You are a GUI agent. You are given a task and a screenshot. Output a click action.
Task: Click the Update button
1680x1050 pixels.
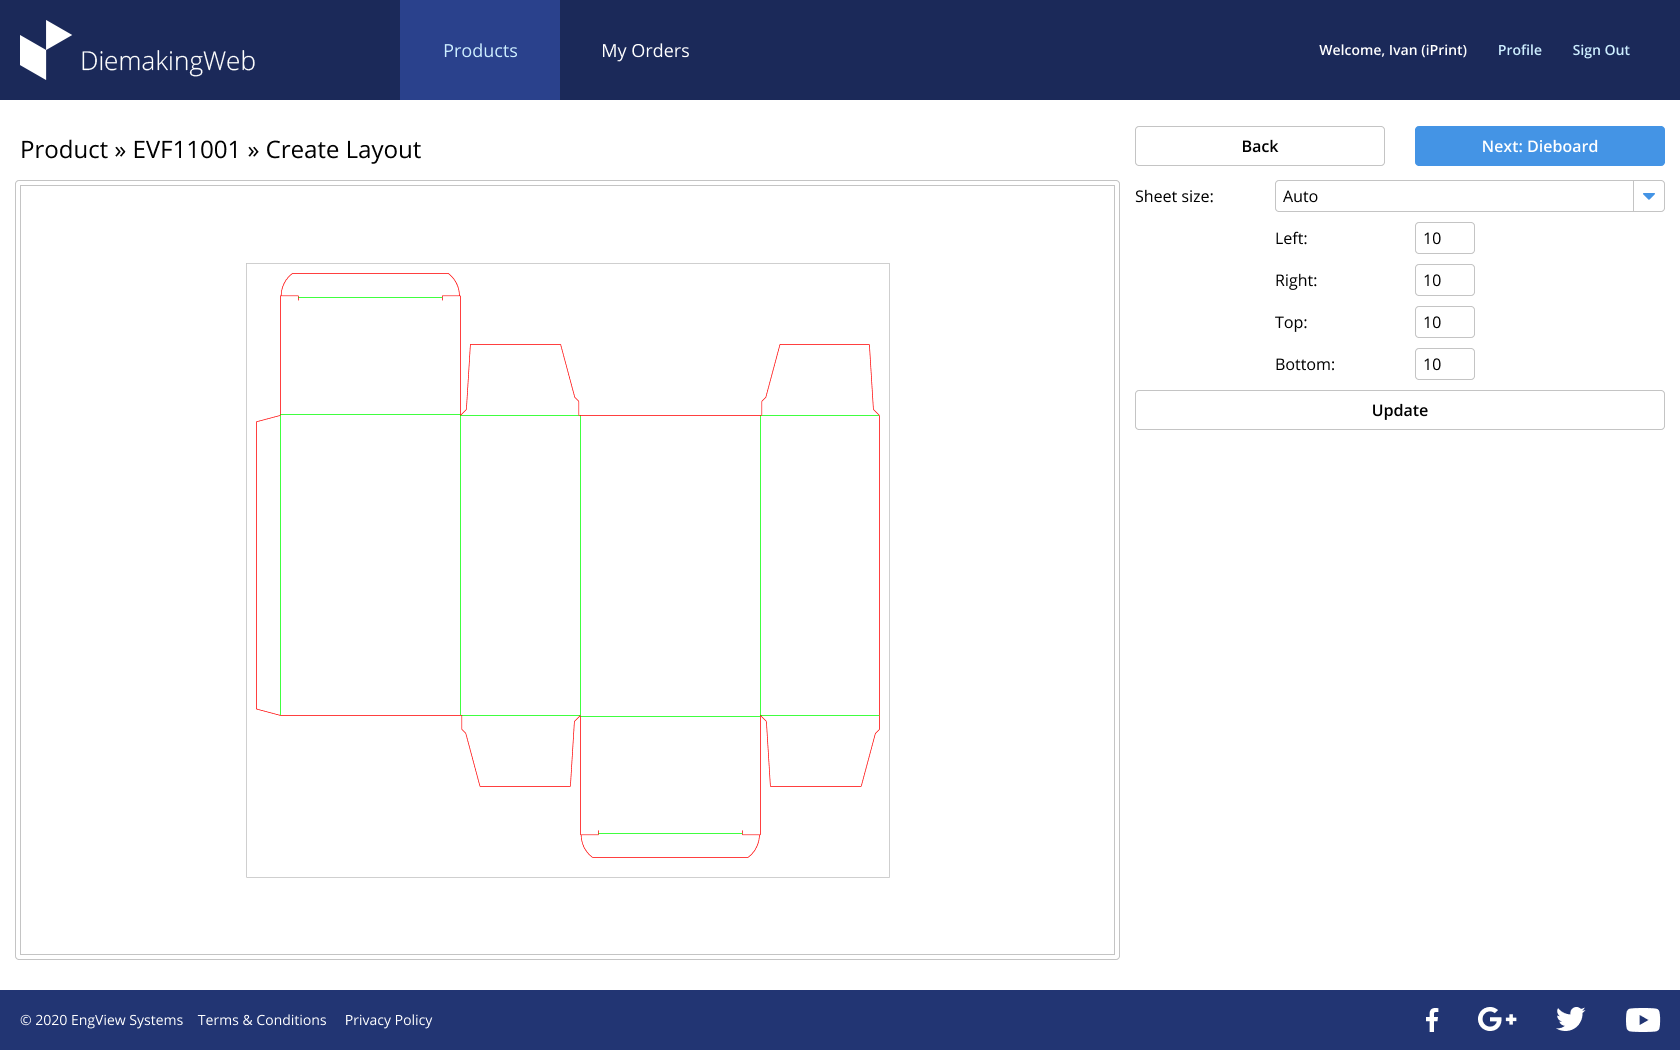click(x=1400, y=410)
